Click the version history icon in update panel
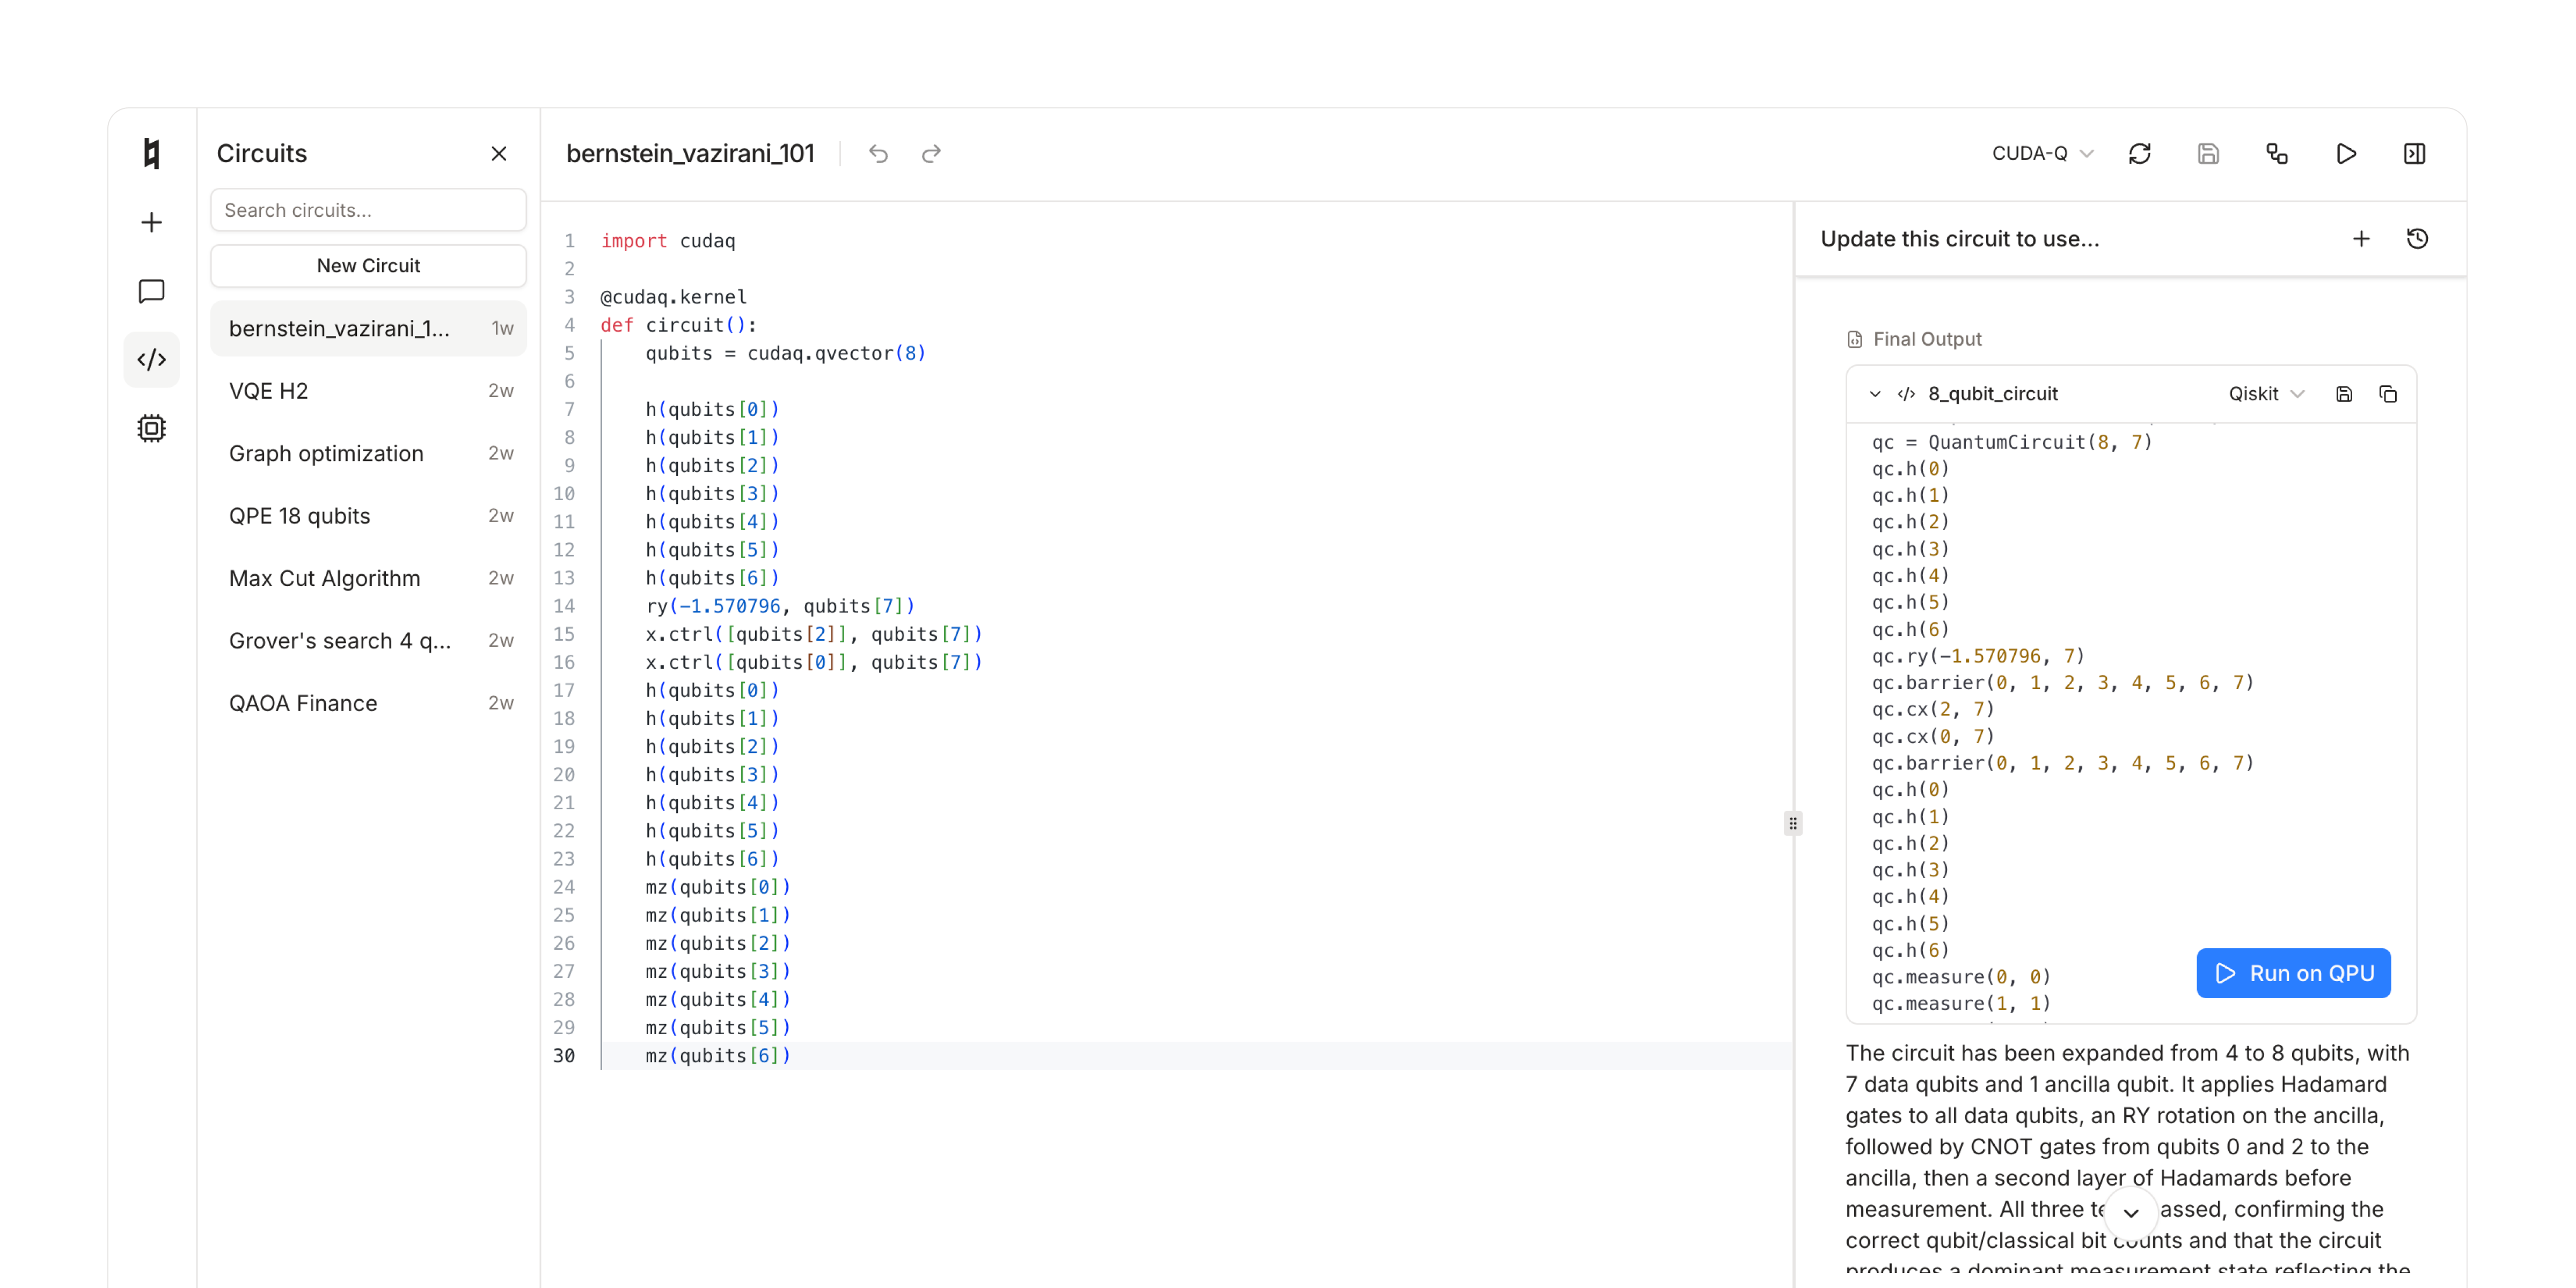Viewport: 2576px width, 1288px height. click(x=2419, y=238)
